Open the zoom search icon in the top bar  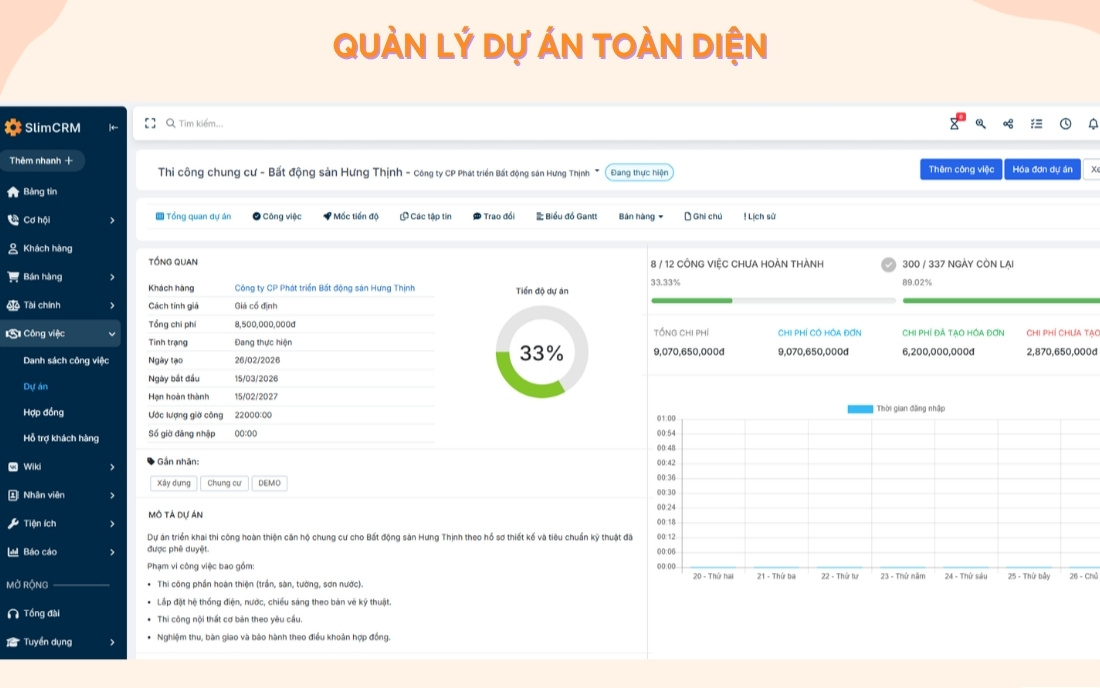(981, 123)
